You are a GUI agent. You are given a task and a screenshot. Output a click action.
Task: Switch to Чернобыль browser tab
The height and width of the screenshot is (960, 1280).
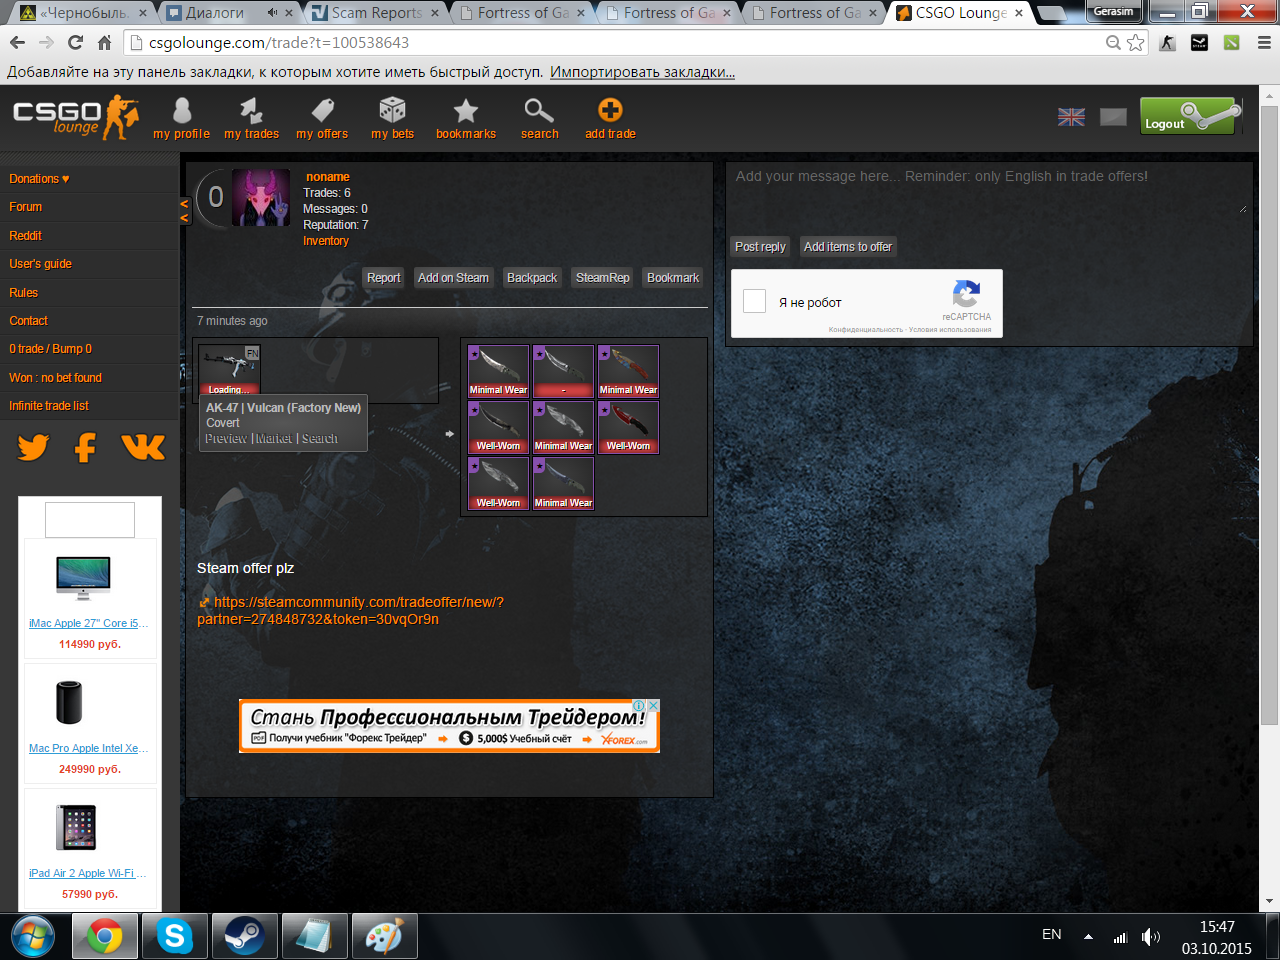[x=82, y=13]
